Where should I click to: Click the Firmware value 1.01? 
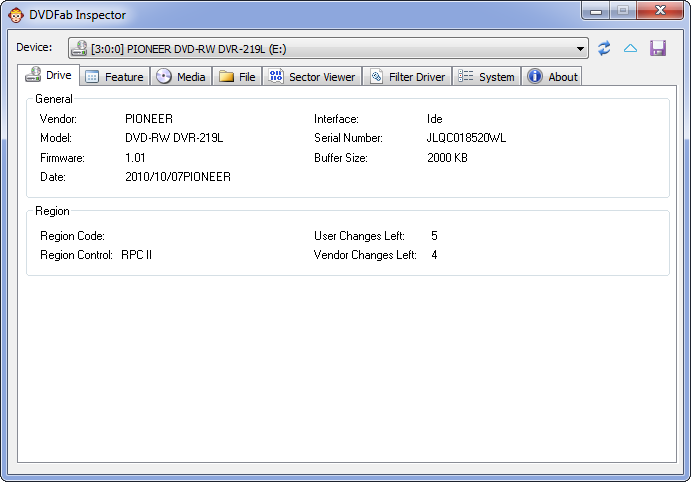tap(135, 158)
